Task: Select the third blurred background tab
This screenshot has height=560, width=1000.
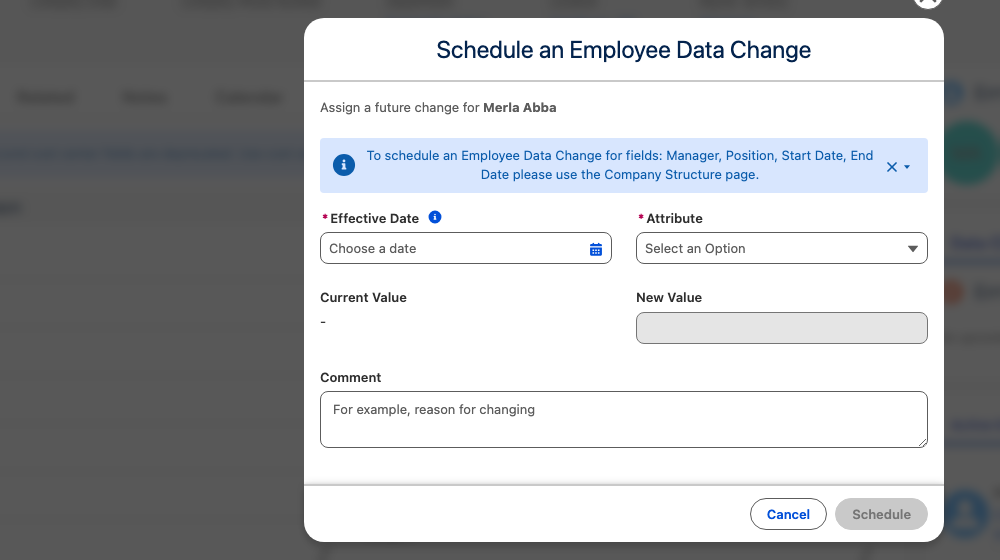Action: 249,98
